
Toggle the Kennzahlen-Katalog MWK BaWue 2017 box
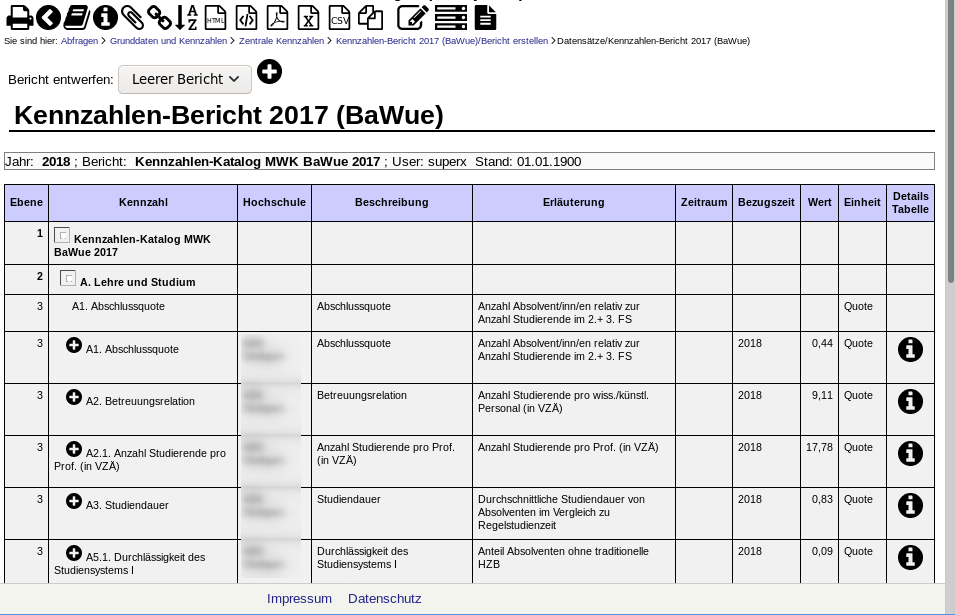coord(62,236)
